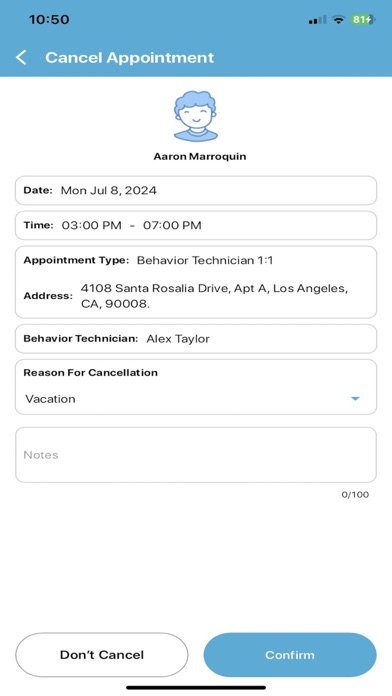Tap the Don't Cancel button
This screenshot has width=392, height=696.
(102, 655)
